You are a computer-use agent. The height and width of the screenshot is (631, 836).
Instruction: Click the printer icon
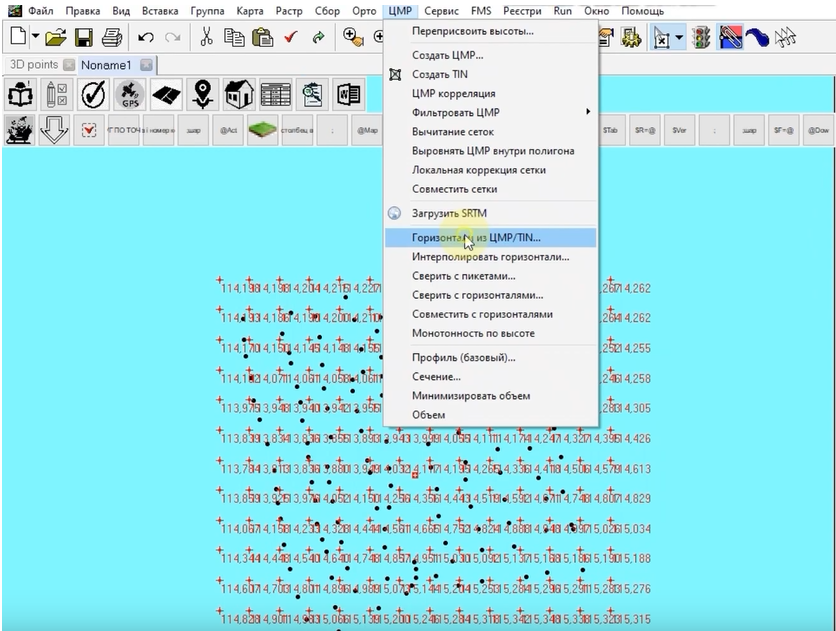[111, 37]
